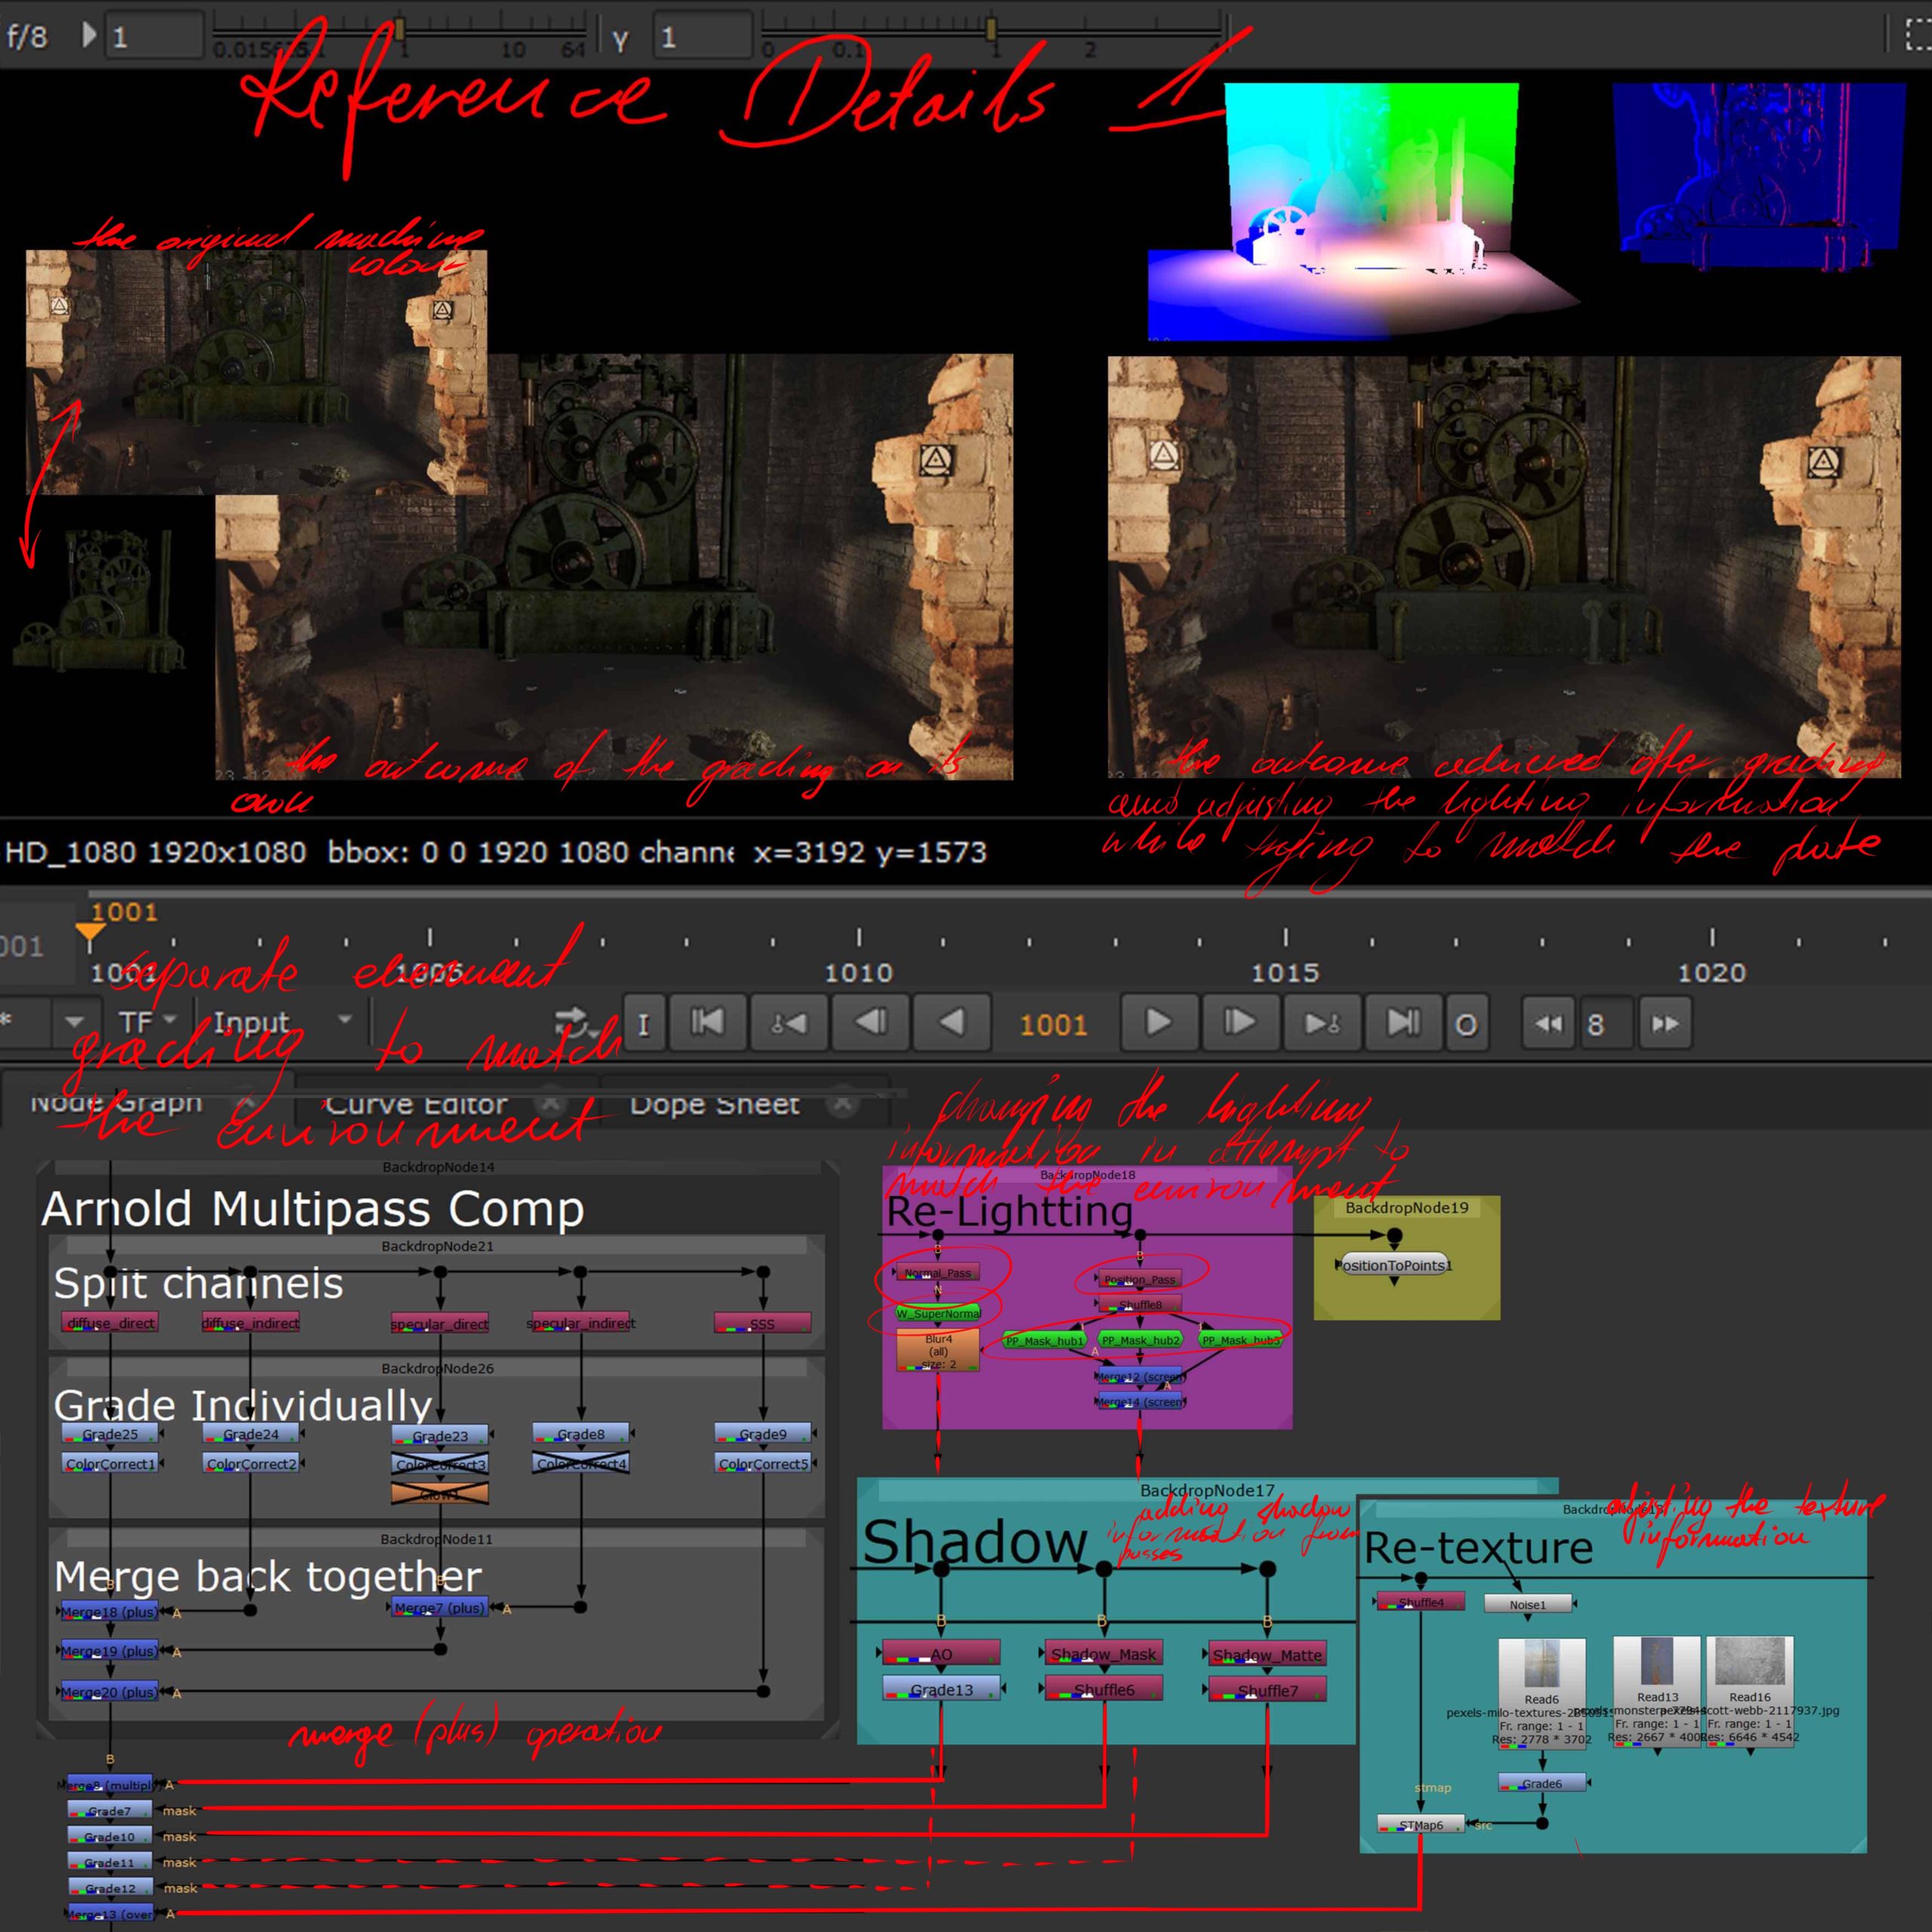Click the play forward button
The image size is (1932, 1932).
click(1158, 1023)
